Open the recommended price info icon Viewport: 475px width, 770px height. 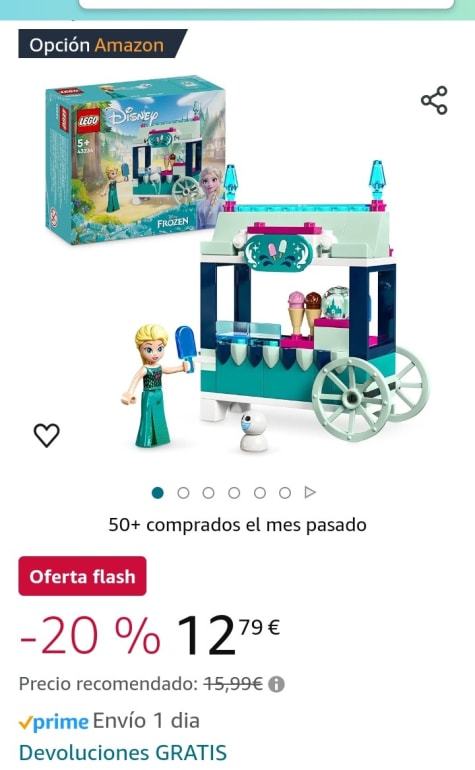coord(277,684)
